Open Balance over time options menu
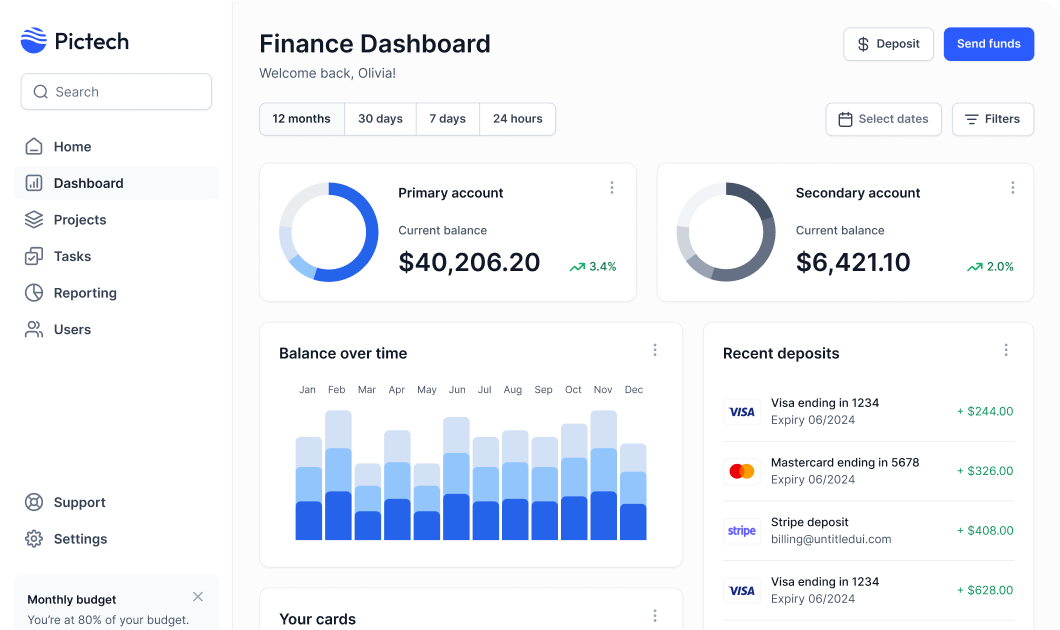Image resolution: width=1060 pixels, height=630 pixels. pyautogui.click(x=655, y=350)
